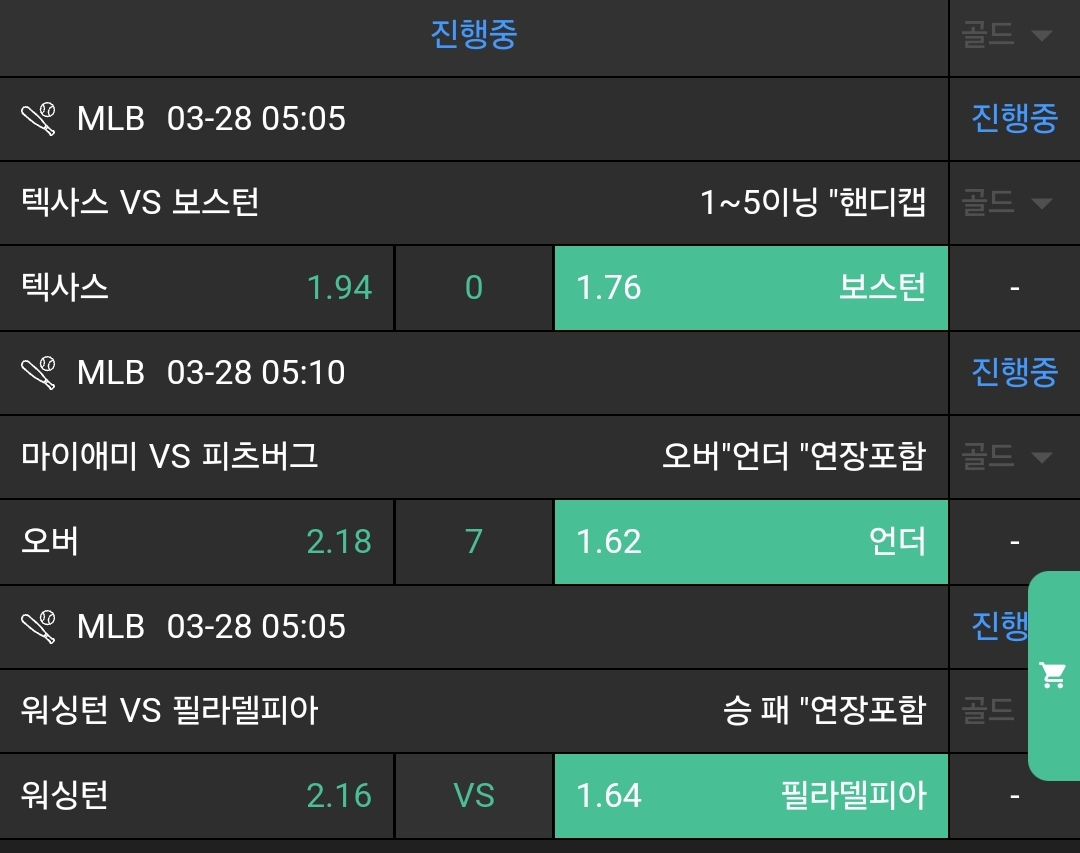Screen dimensions: 1080x853
Task: Select 워싱턴 bet at 2.16 odds
Action: 197,796
